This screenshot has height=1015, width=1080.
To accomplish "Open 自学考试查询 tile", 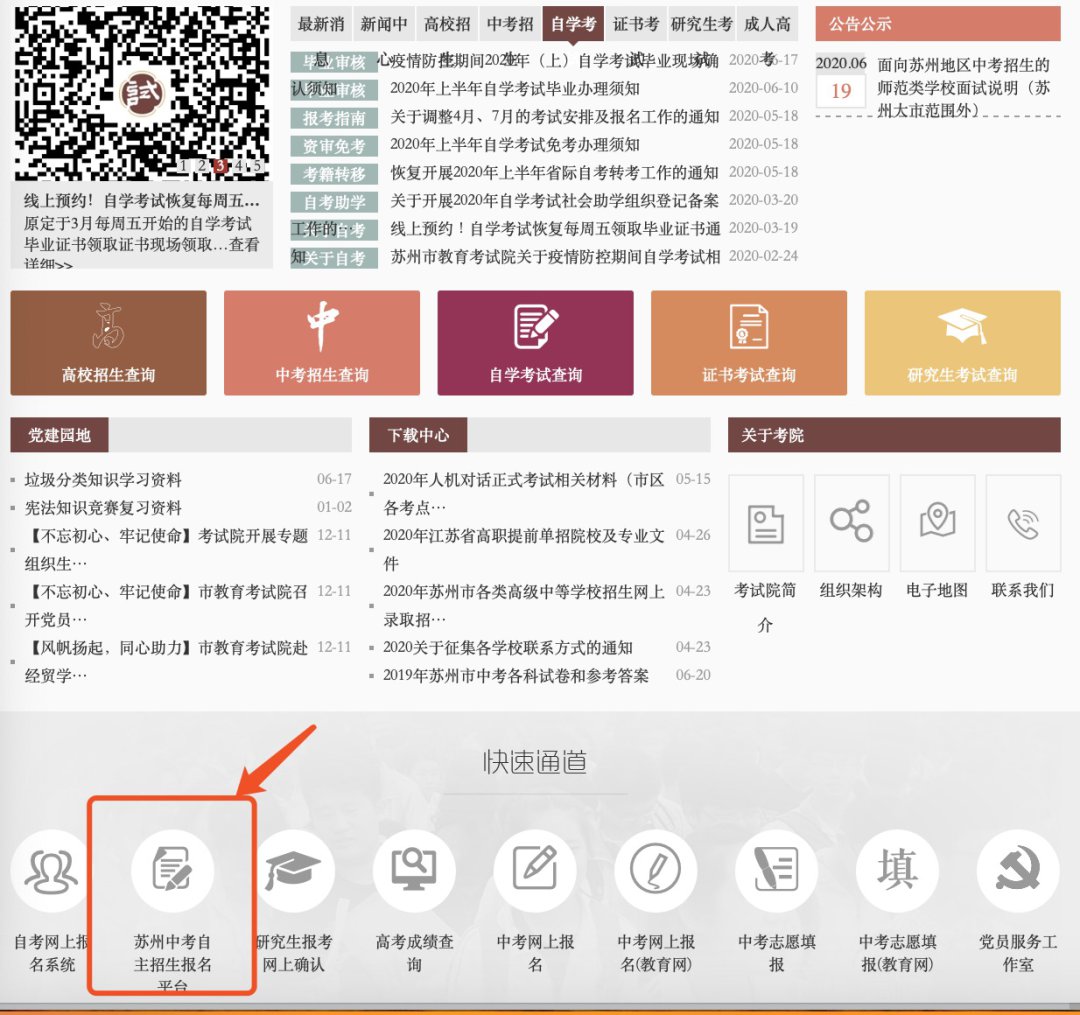I will pos(535,343).
